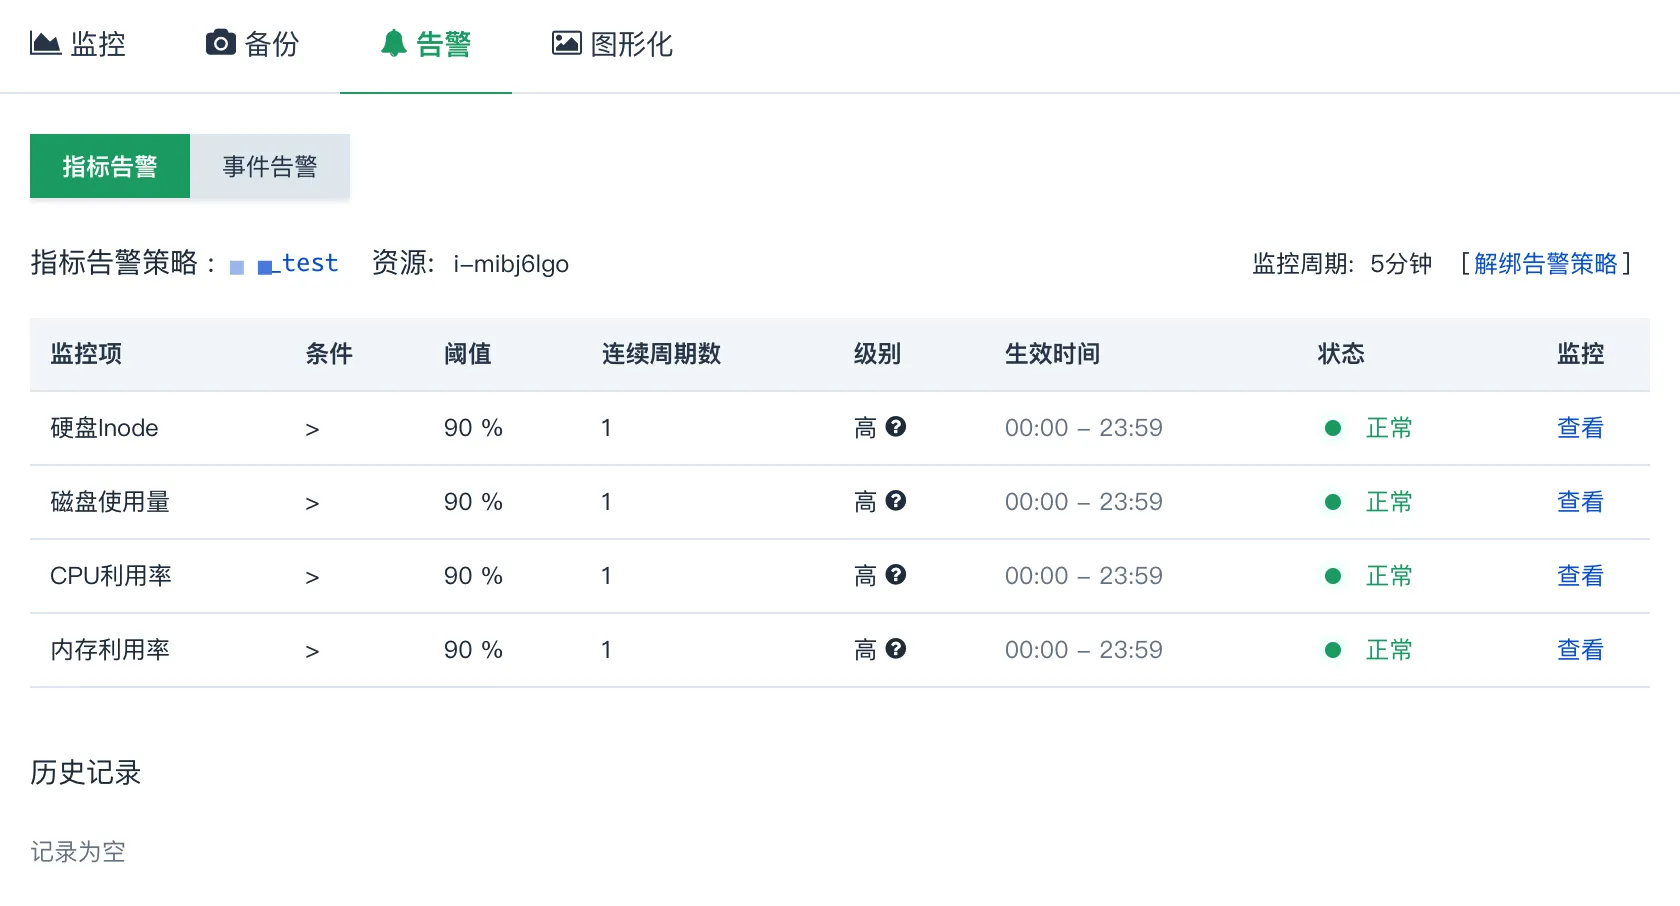Click the chart icon beside 监控
Screen dimensions: 1680x906
pyautogui.click(x=45, y=43)
